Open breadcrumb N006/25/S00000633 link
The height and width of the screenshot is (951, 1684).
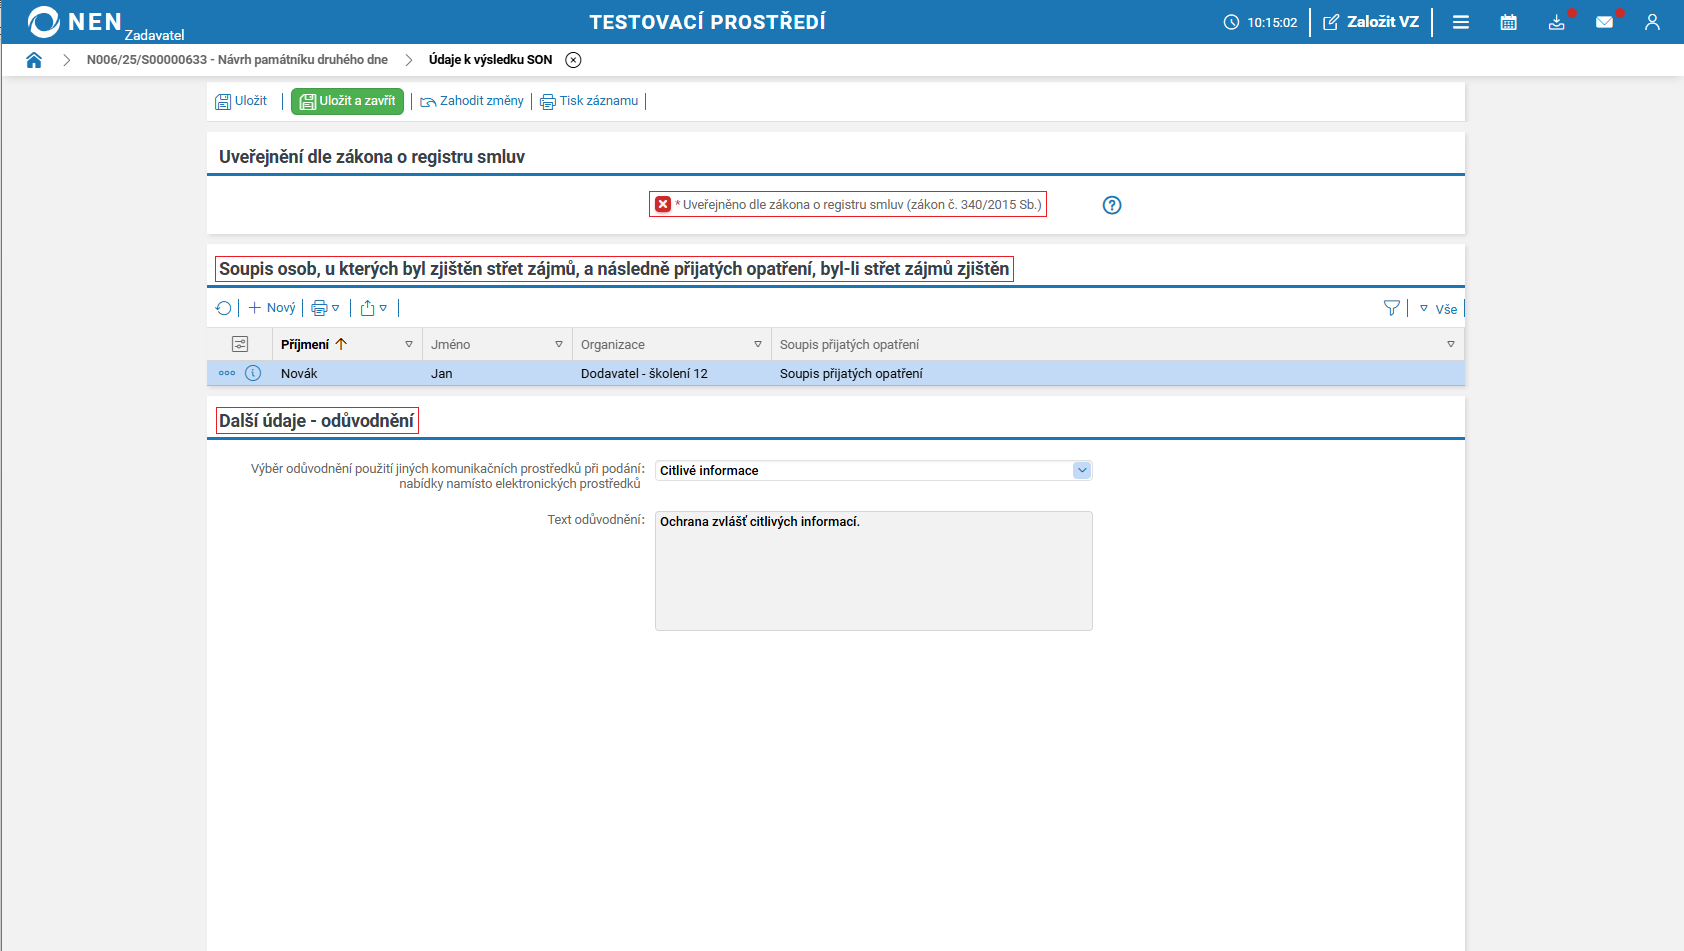pos(237,60)
